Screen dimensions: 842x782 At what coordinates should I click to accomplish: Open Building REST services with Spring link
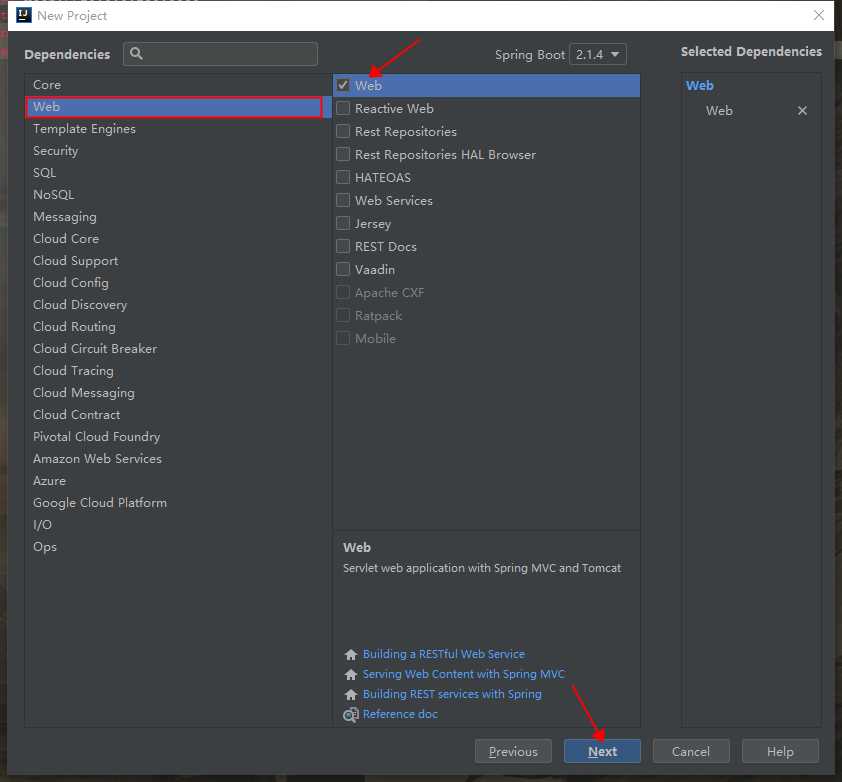point(452,694)
